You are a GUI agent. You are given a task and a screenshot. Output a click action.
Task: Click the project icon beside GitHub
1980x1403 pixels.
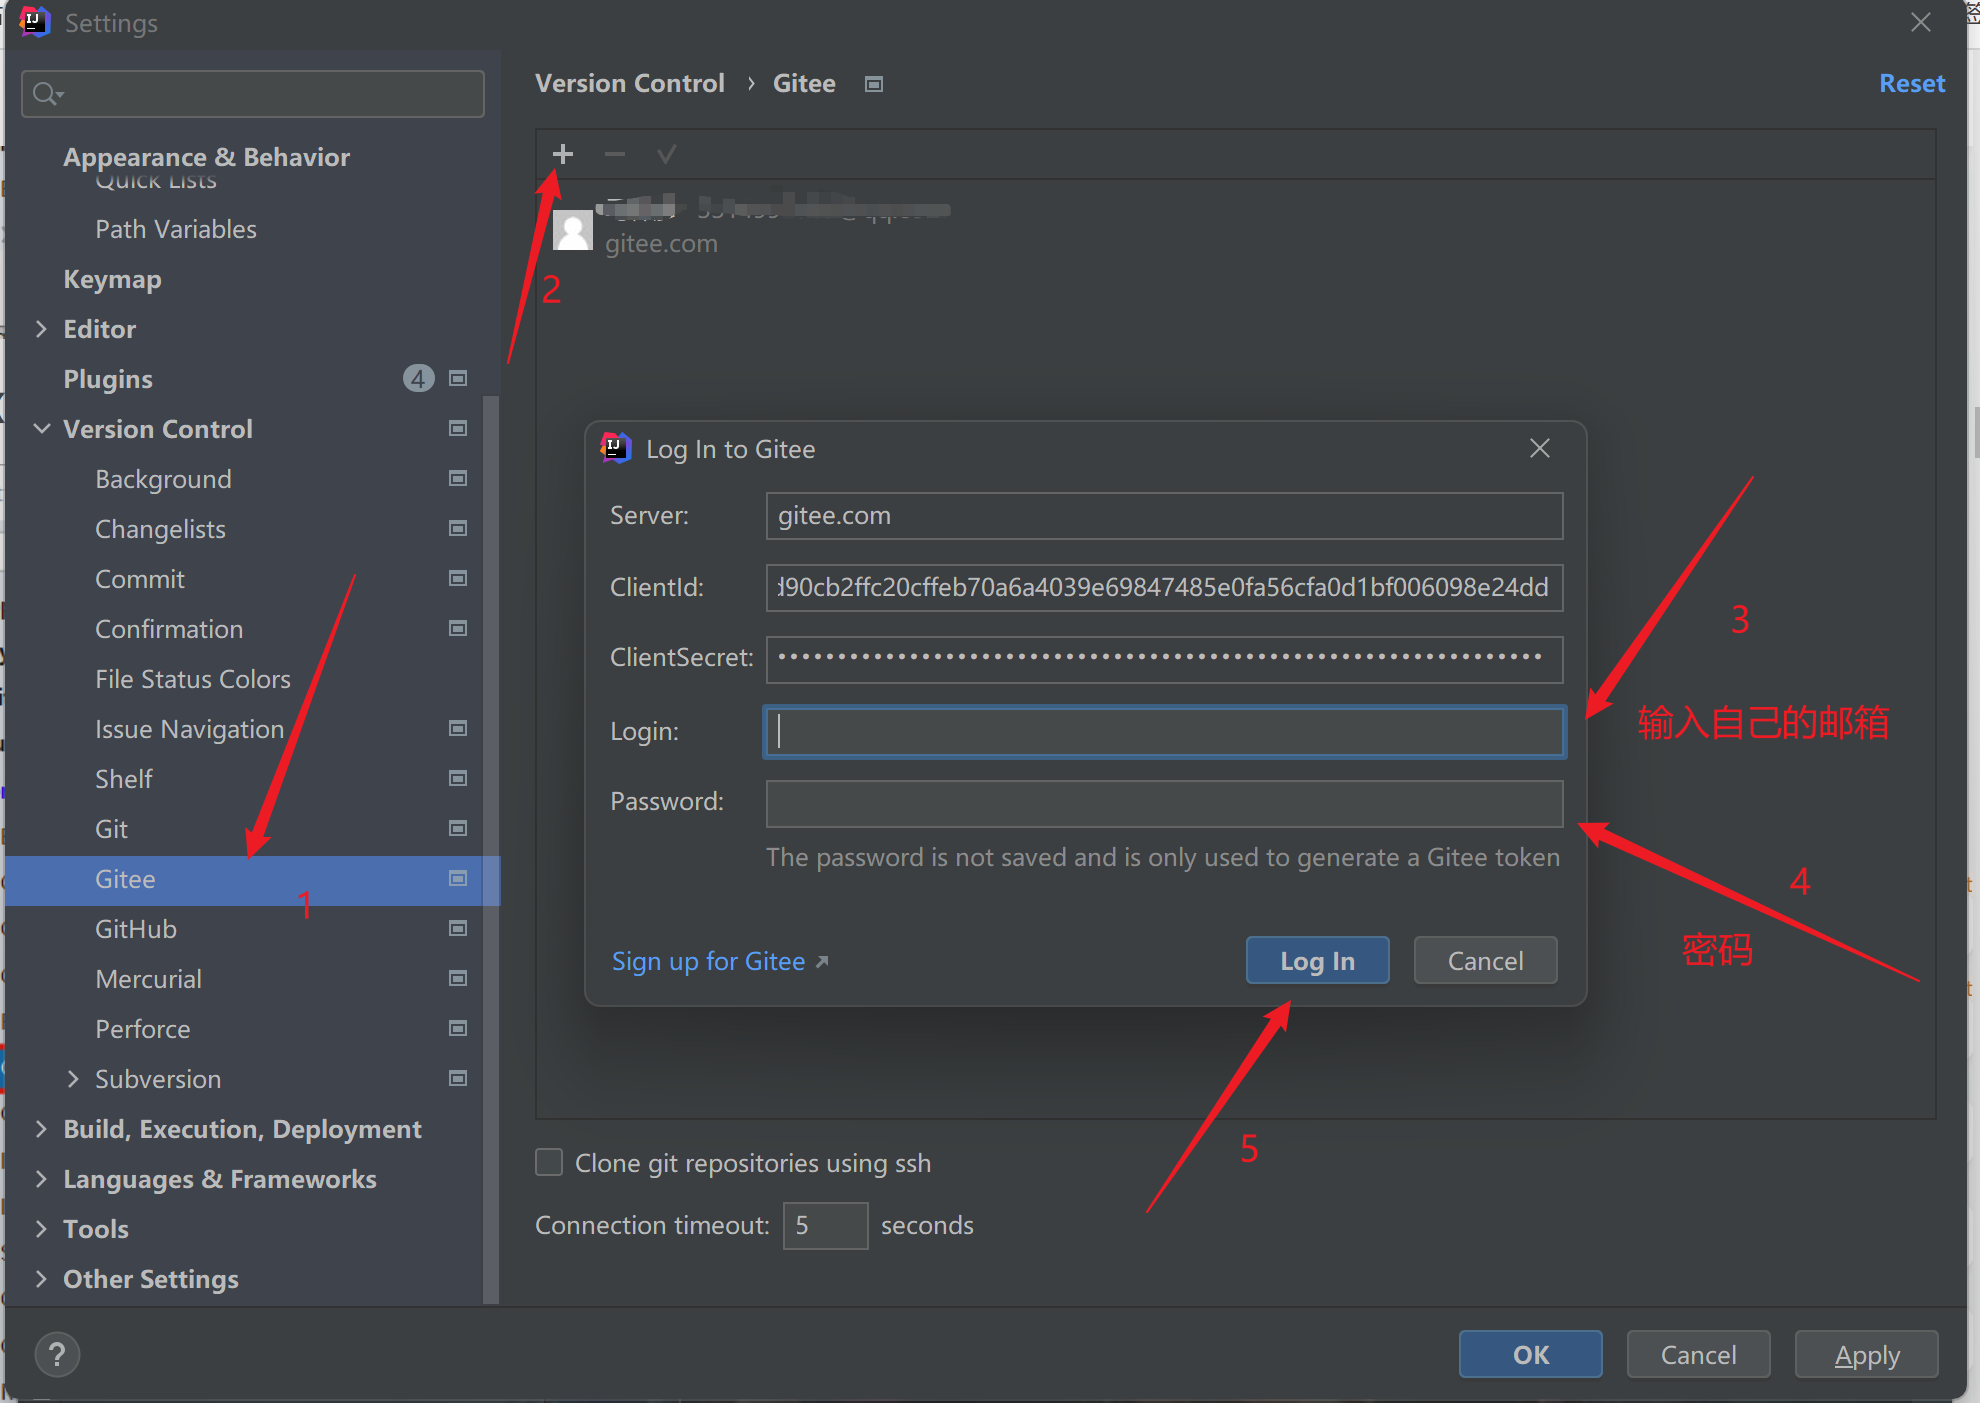pos(458,928)
